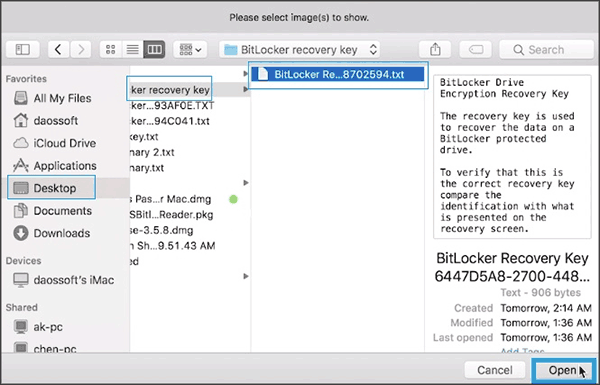600x385 pixels.
Task: Select BitLocker Re...8702594.txt file
Action: [x=338, y=74]
